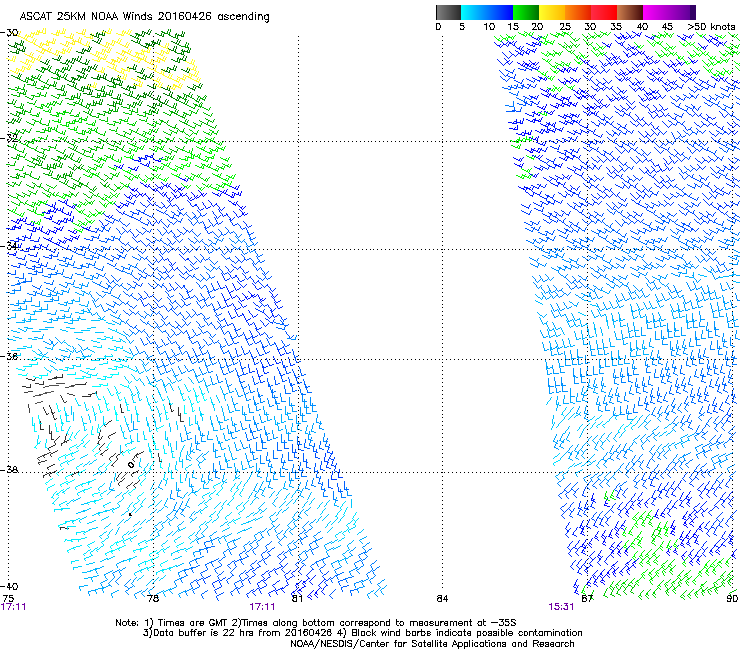This screenshot has height=650, width=740.
Task: Click the '25' legend scale label
Action: click(x=565, y=26)
